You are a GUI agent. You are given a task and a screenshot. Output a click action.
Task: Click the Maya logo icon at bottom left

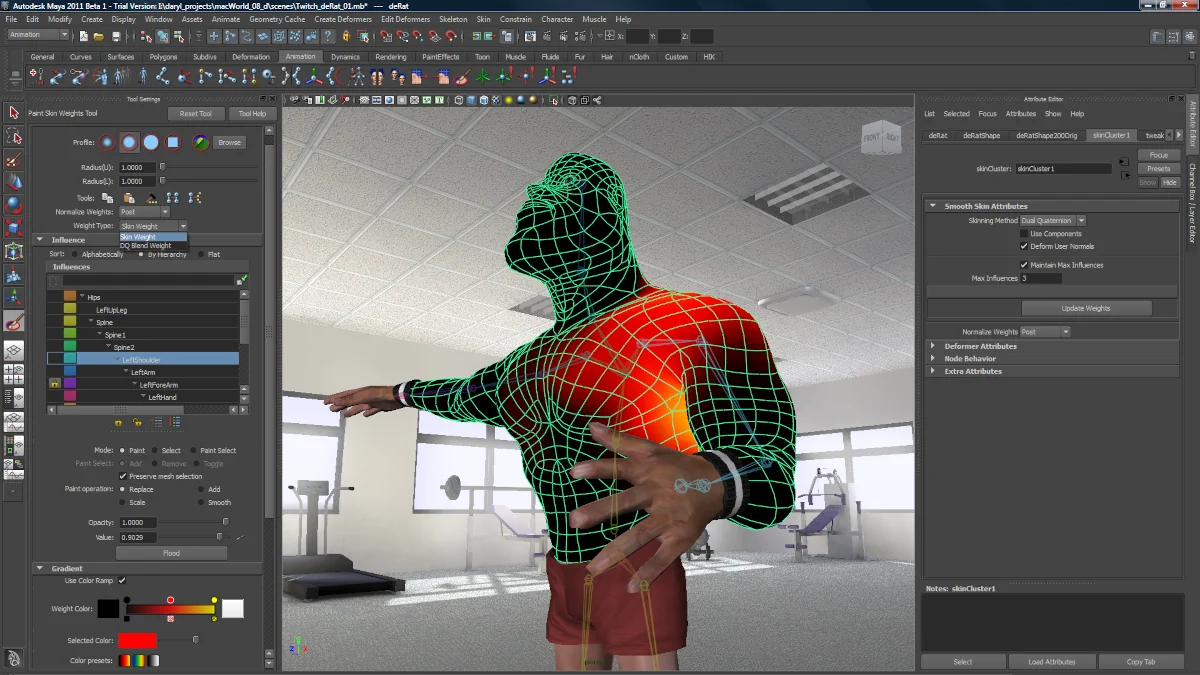[14, 658]
